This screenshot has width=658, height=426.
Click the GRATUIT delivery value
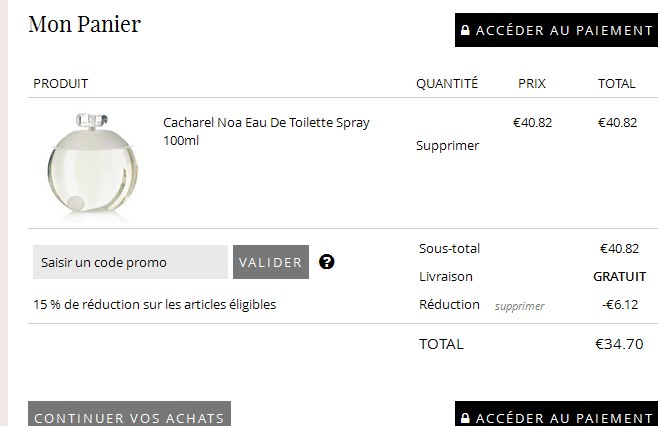pyautogui.click(x=619, y=276)
